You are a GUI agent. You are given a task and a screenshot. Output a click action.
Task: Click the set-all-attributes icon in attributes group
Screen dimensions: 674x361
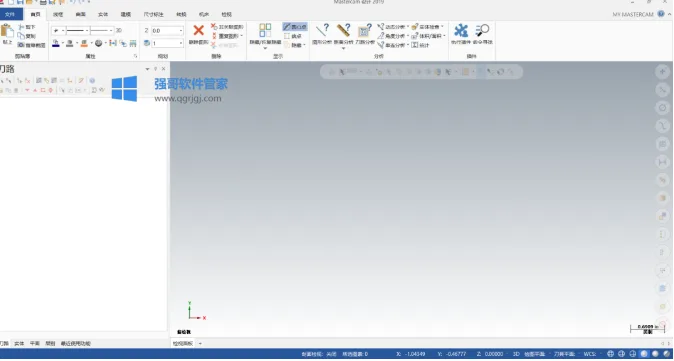pyautogui.click(x=113, y=43)
